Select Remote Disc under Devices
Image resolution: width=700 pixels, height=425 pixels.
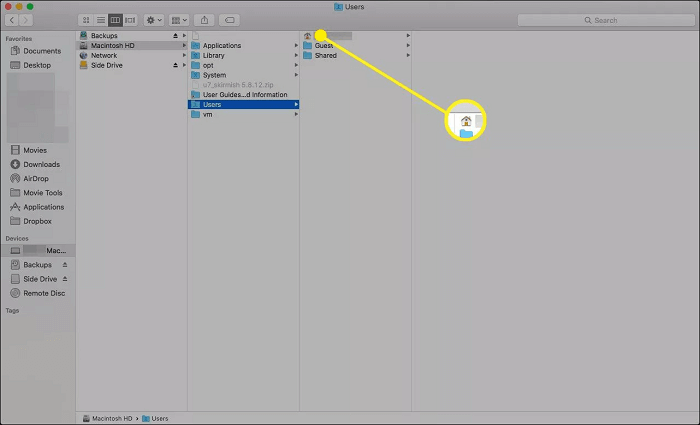[44, 293]
